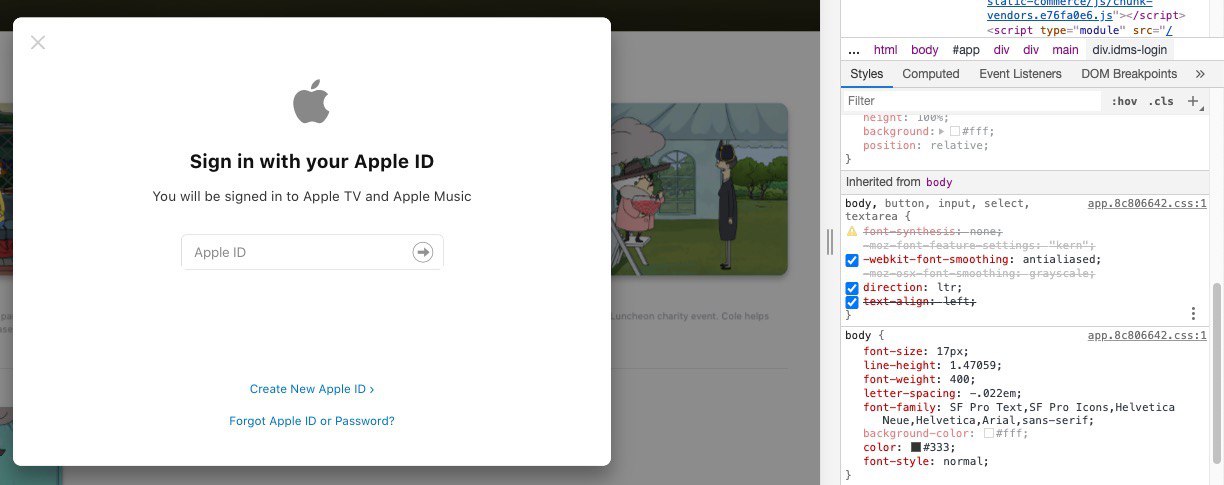Open app.8c806642.css:1 link for textarea rule

pyautogui.click(x=1147, y=204)
